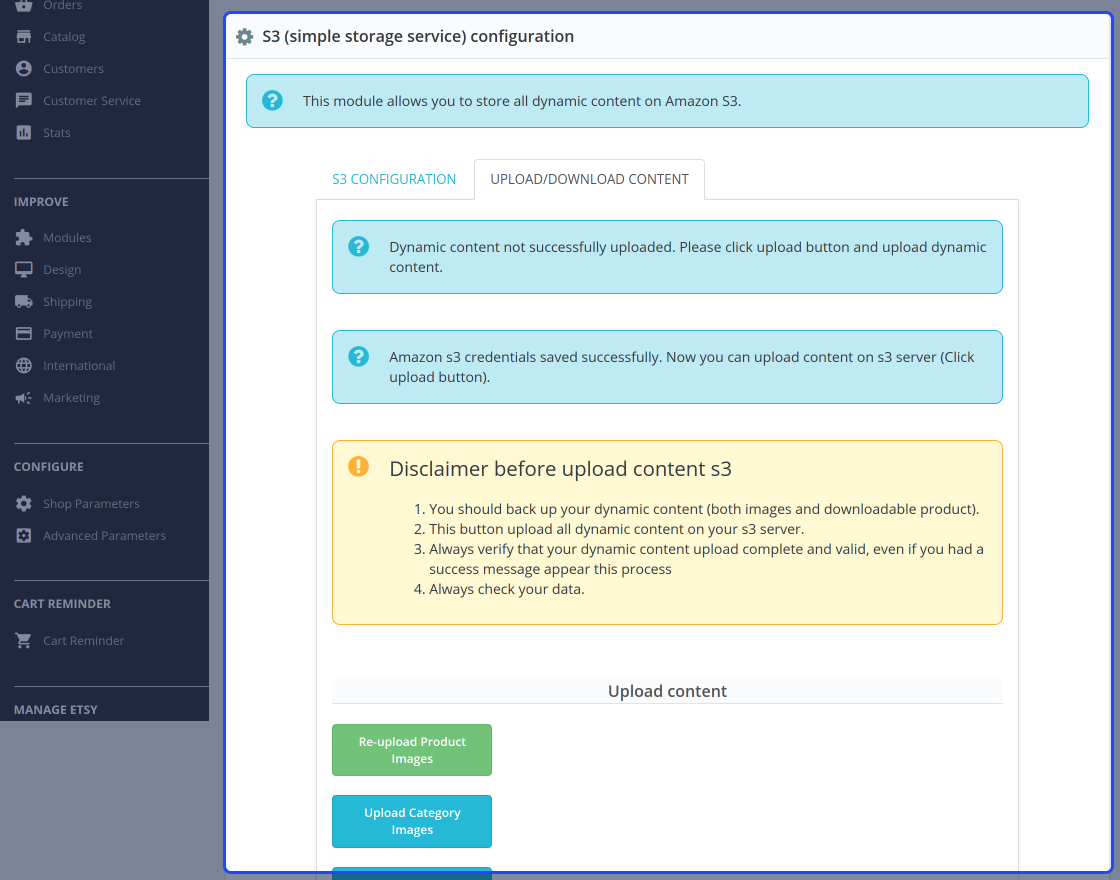This screenshot has width=1120, height=880.
Task: Open the Catalog menu entry
Action: tap(64, 36)
